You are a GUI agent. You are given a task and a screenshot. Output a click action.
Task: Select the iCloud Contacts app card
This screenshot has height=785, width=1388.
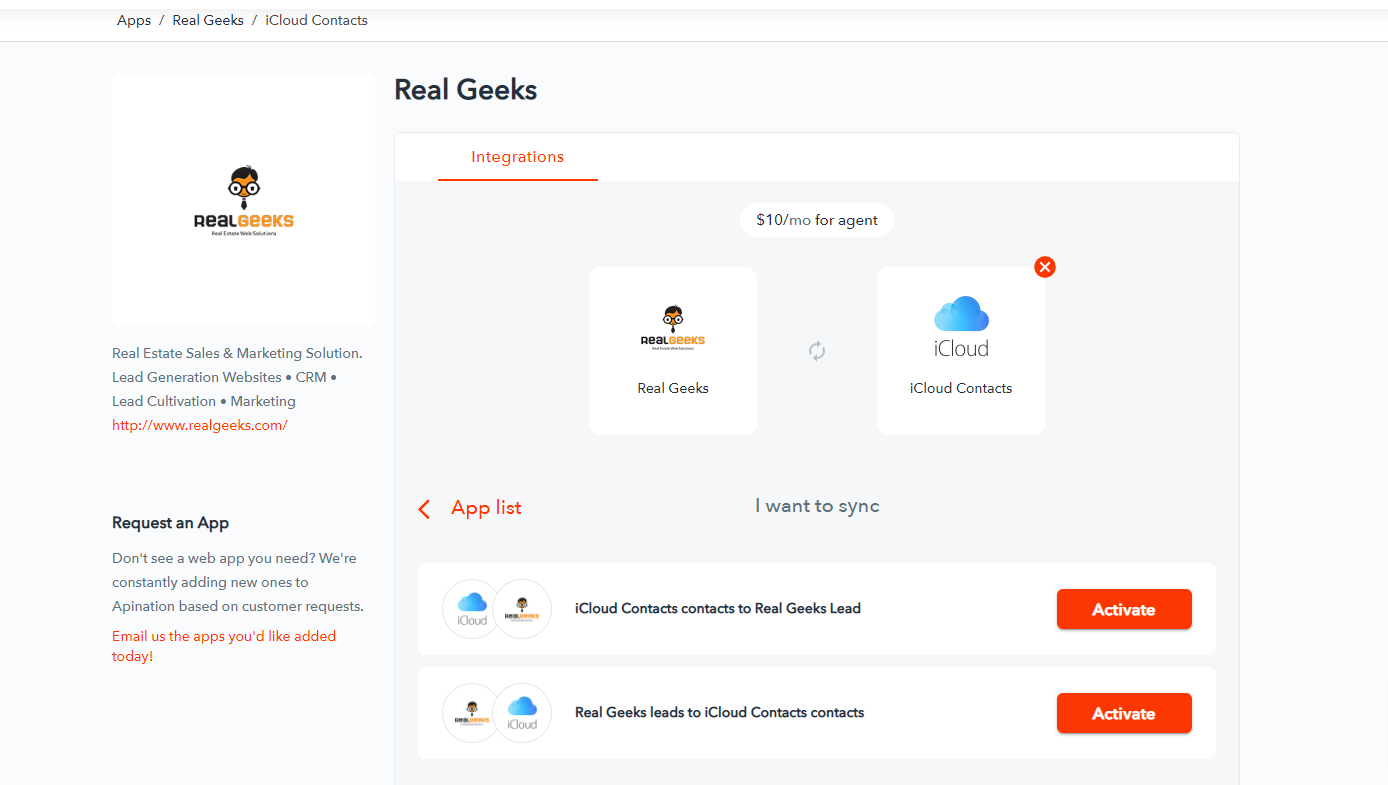pos(961,351)
